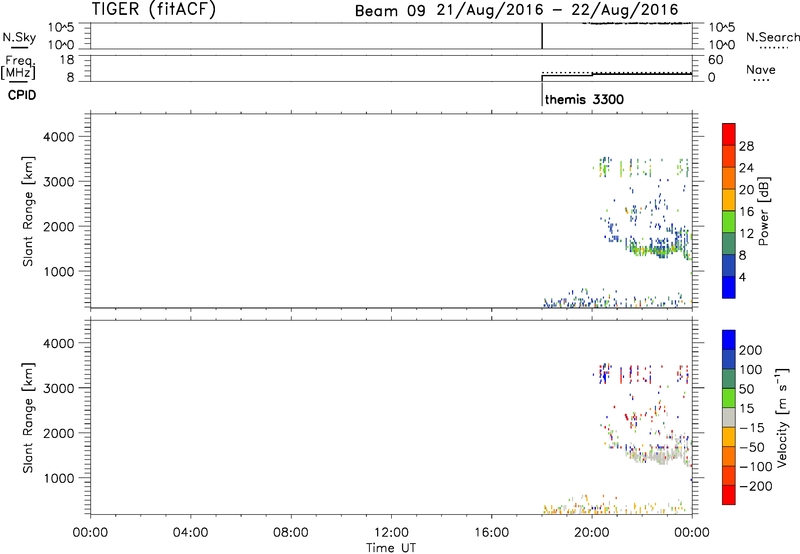Click 4000 km tick in power panel
800x554 pixels.
click(59, 137)
